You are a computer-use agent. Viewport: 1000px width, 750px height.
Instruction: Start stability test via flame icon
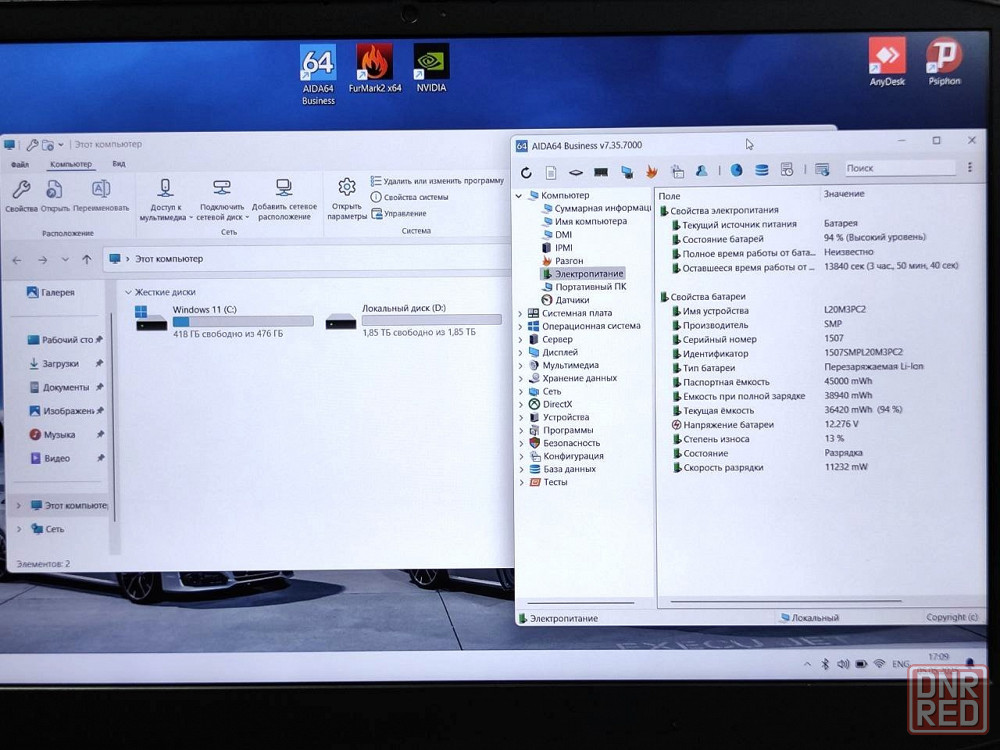point(651,171)
